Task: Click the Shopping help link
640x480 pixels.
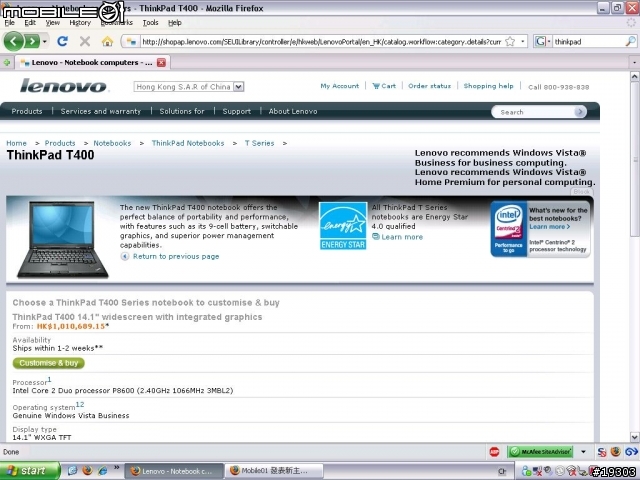Action: click(x=488, y=86)
